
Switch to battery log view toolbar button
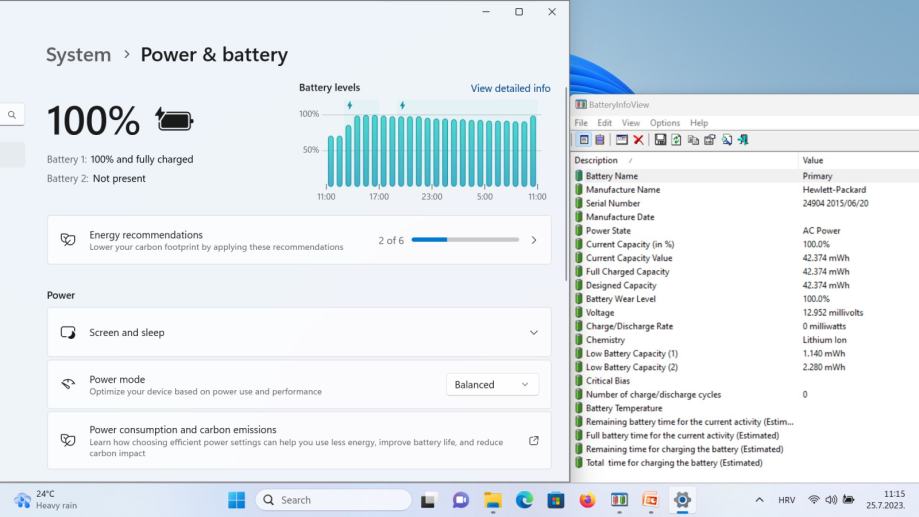pyautogui.click(x=600, y=140)
